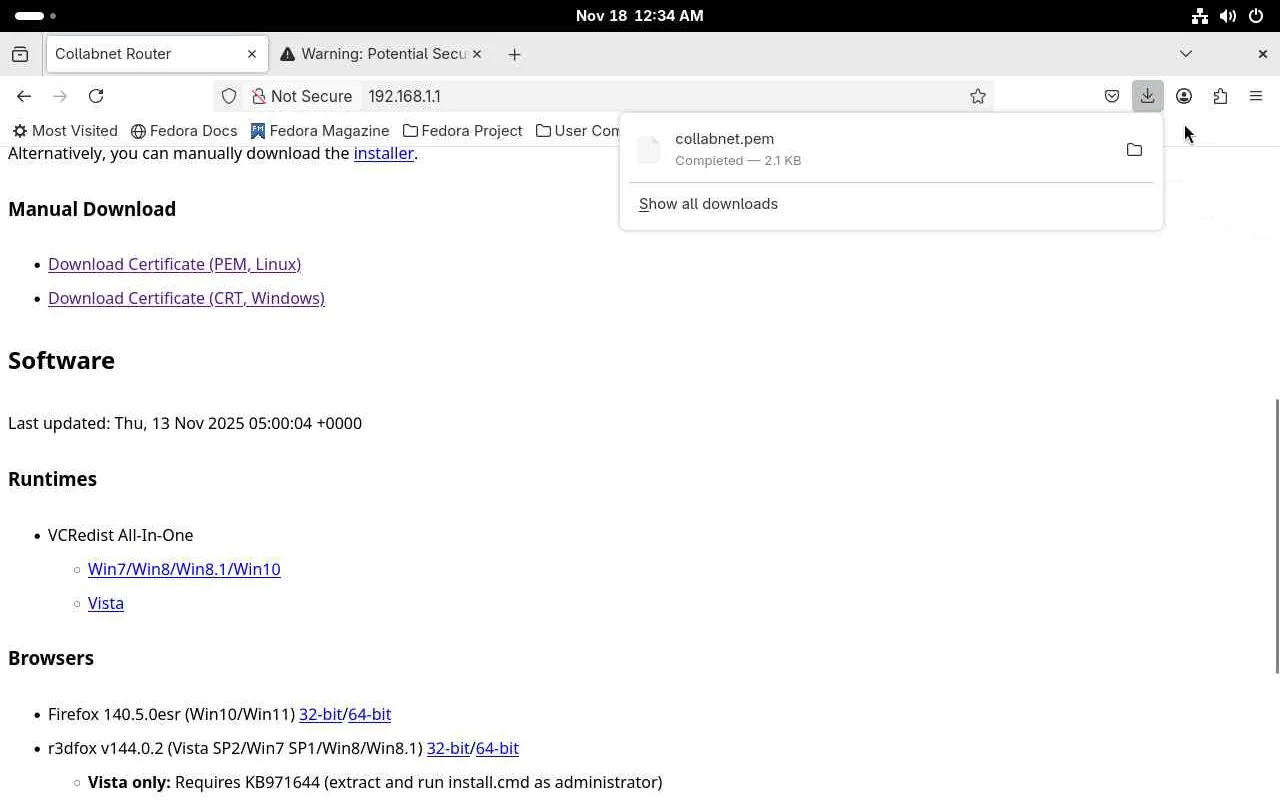
Task: Close the Warning: Potential Security tab
Action: 477,54
